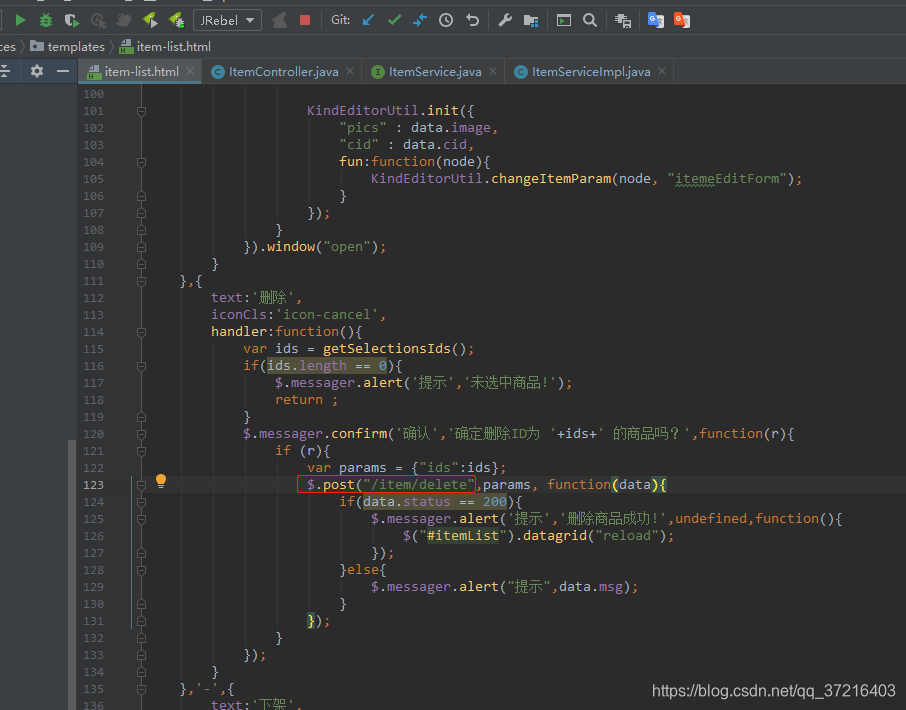
Task: Collapse the handler function fold at line 114
Action: pyautogui.click(x=142, y=332)
